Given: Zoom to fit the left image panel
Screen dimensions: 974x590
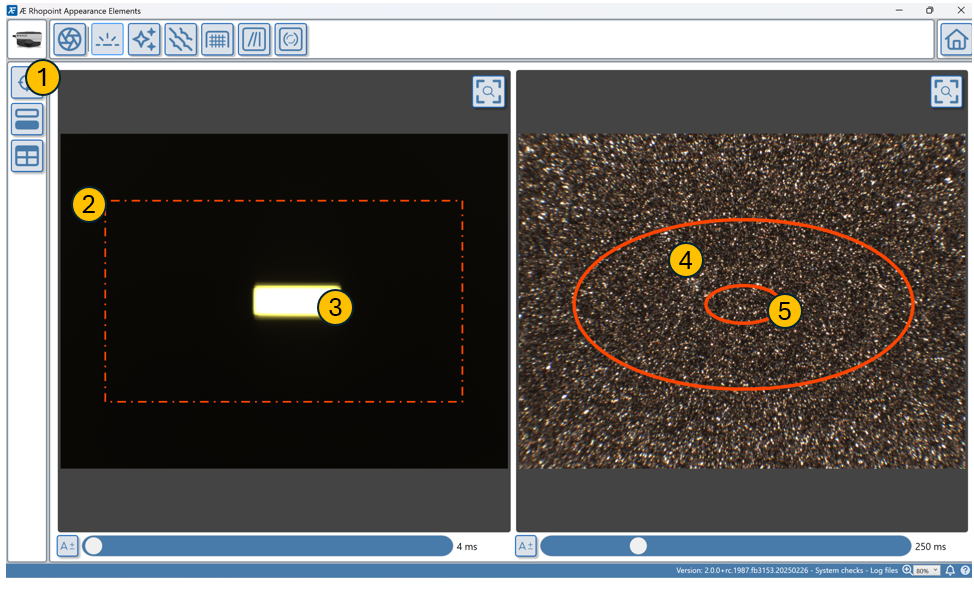Looking at the screenshot, I should 488,92.
